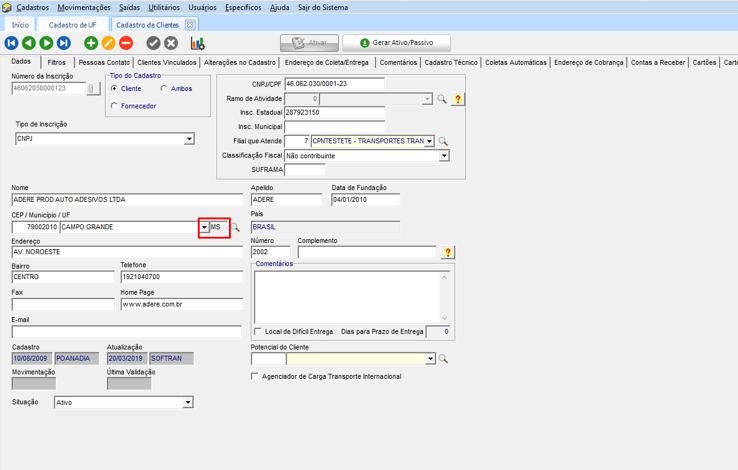Image resolution: width=738 pixels, height=470 pixels.
Task: Go to the last record
Action: 63,43
